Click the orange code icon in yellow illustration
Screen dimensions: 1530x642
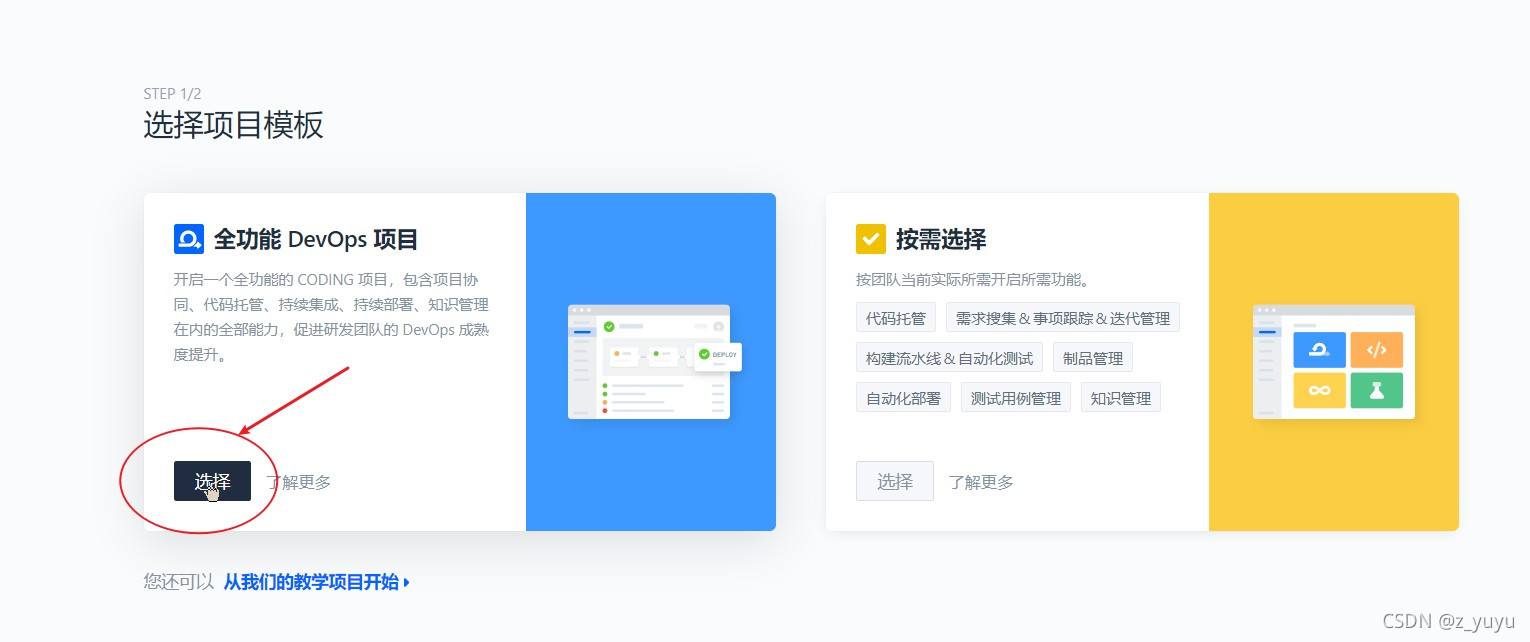point(1378,349)
